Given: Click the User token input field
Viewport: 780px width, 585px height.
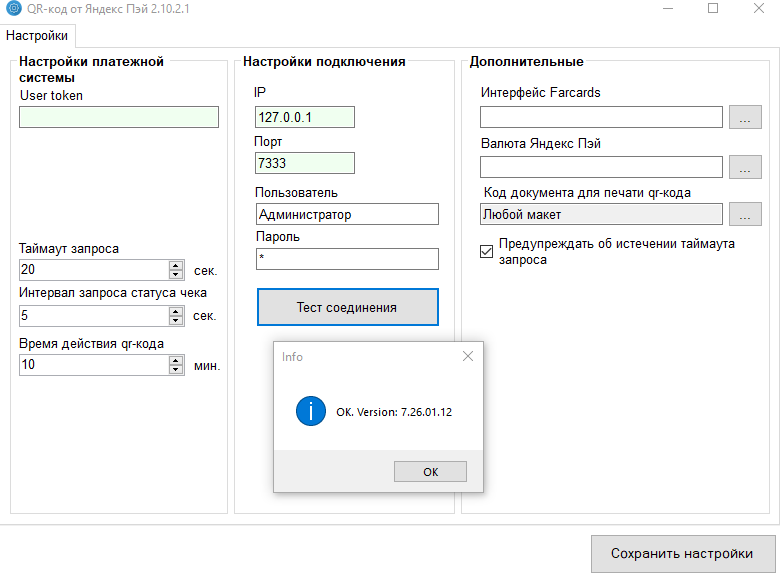Looking at the screenshot, I should pos(118,117).
